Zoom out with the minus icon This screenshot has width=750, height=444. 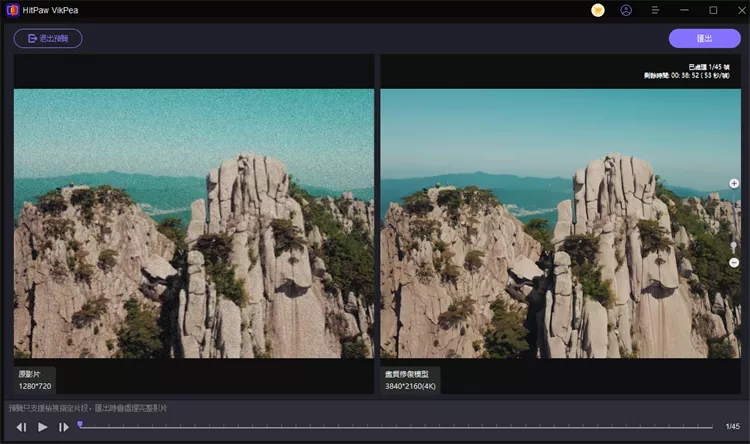(734, 261)
